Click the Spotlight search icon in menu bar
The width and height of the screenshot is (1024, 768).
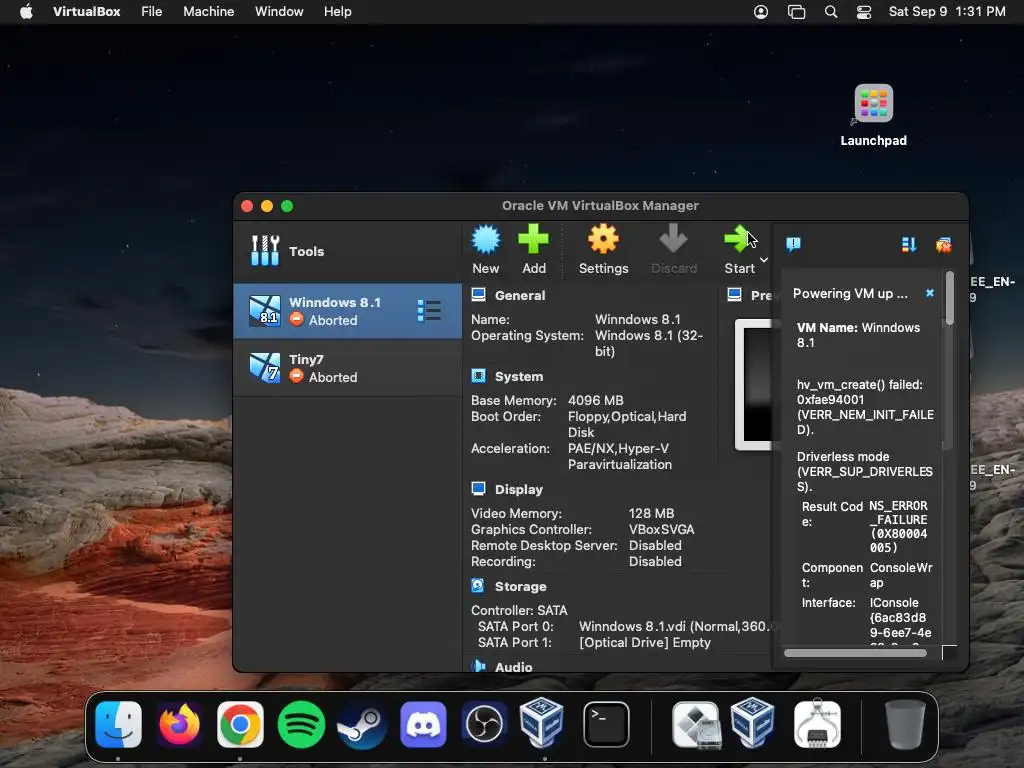(831, 12)
